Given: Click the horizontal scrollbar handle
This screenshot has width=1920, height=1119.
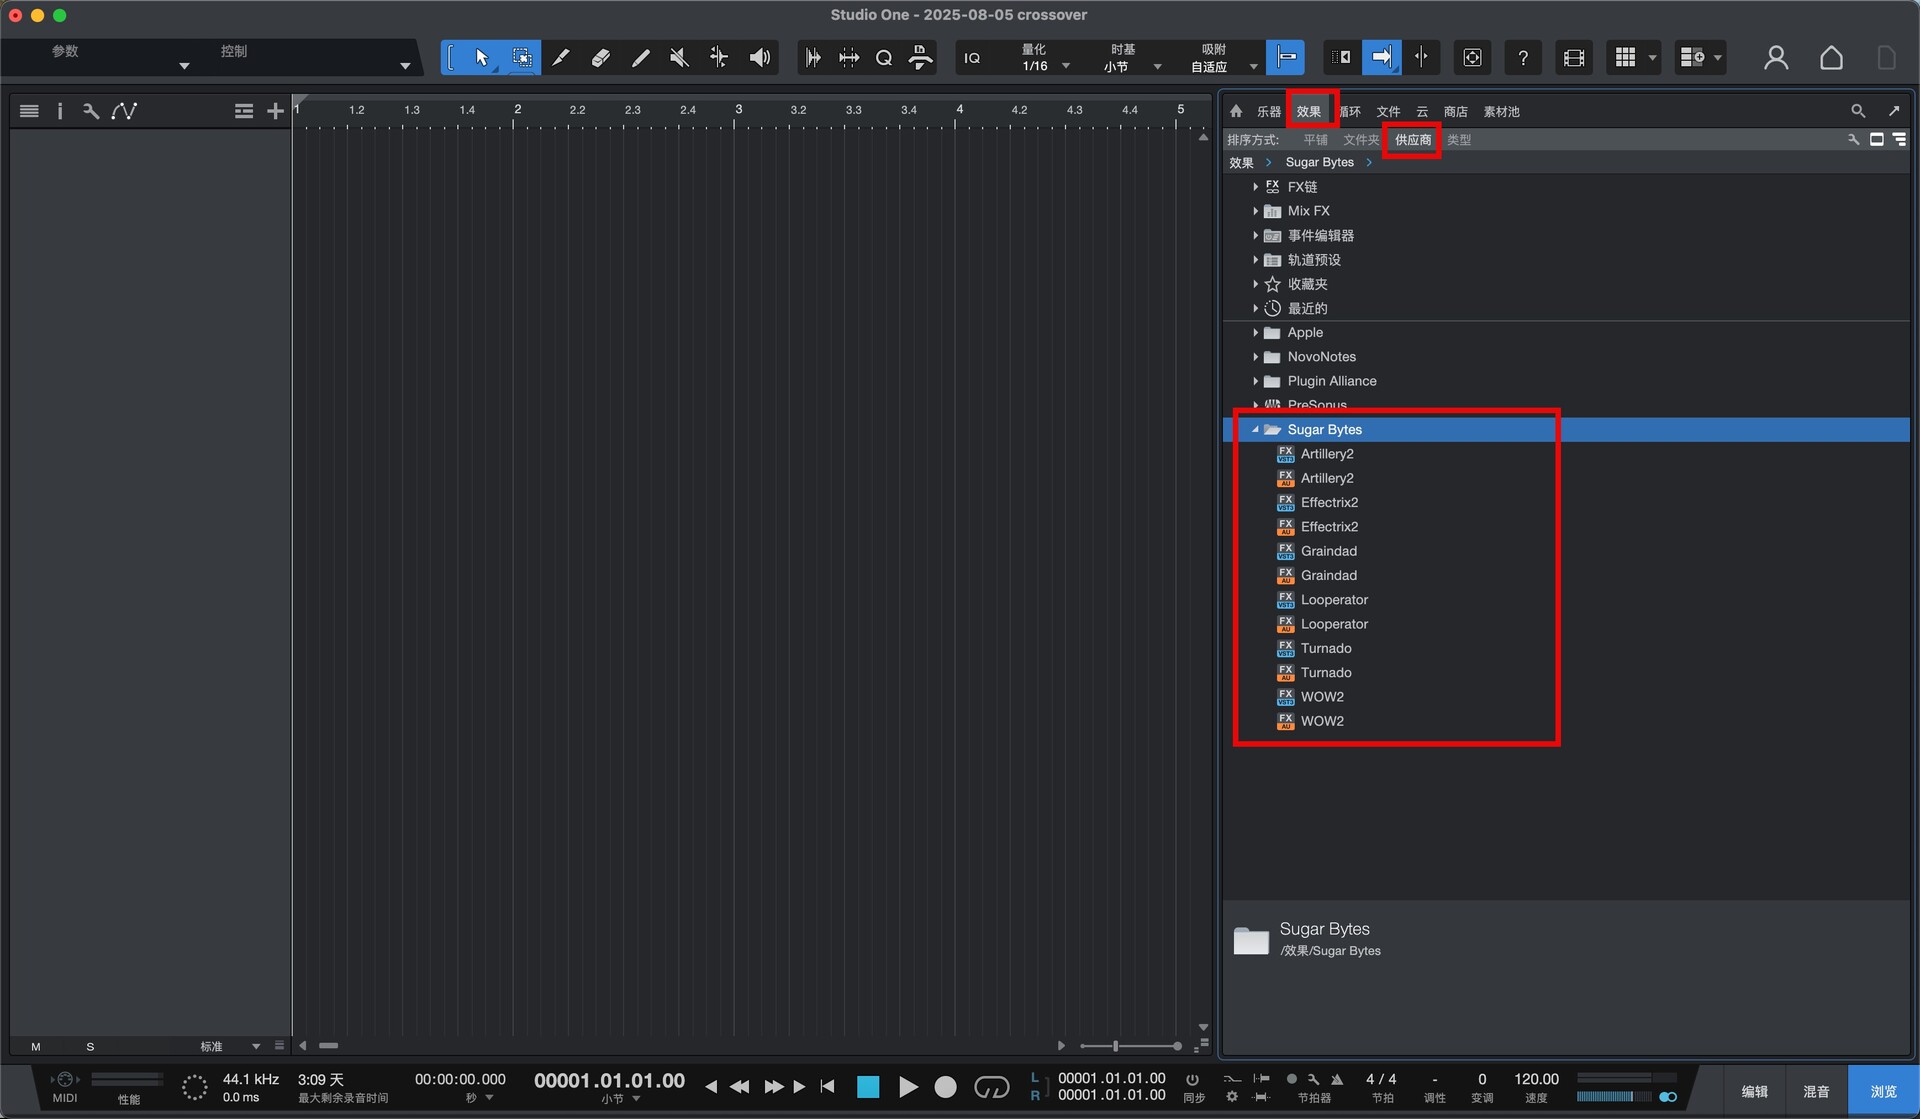Looking at the screenshot, I should (328, 1046).
